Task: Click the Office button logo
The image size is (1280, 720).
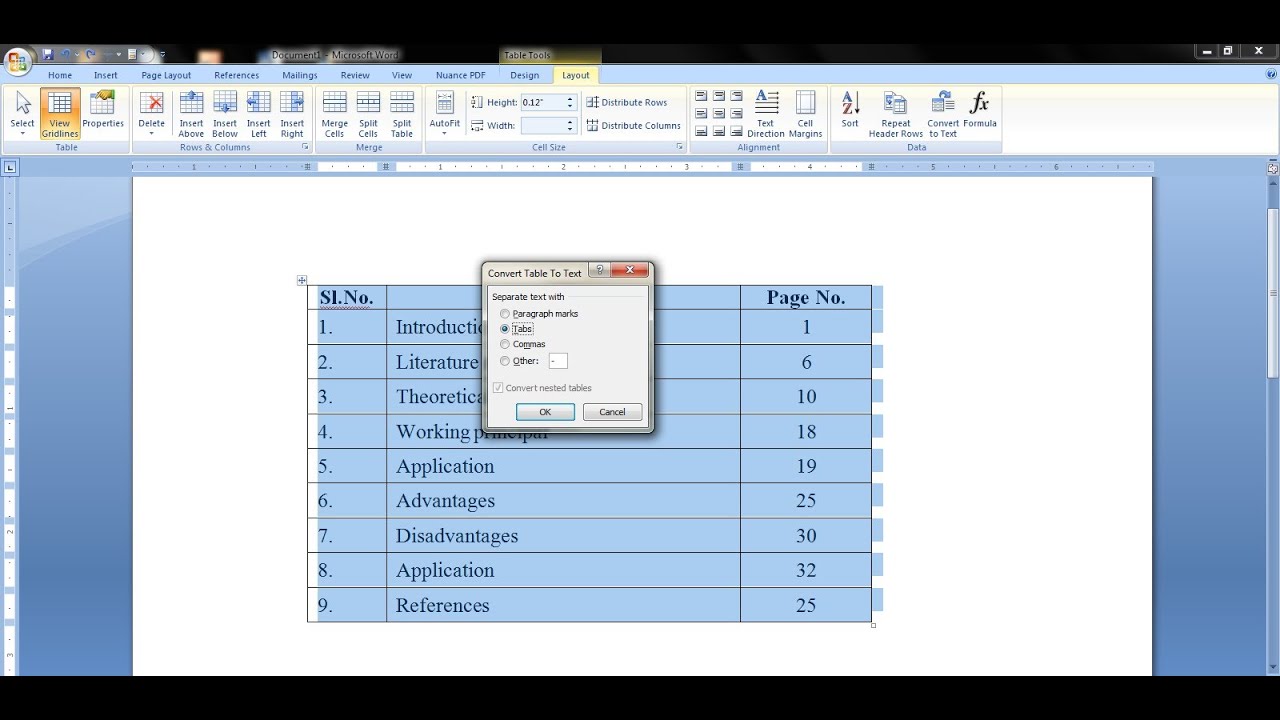Action: click(x=17, y=60)
